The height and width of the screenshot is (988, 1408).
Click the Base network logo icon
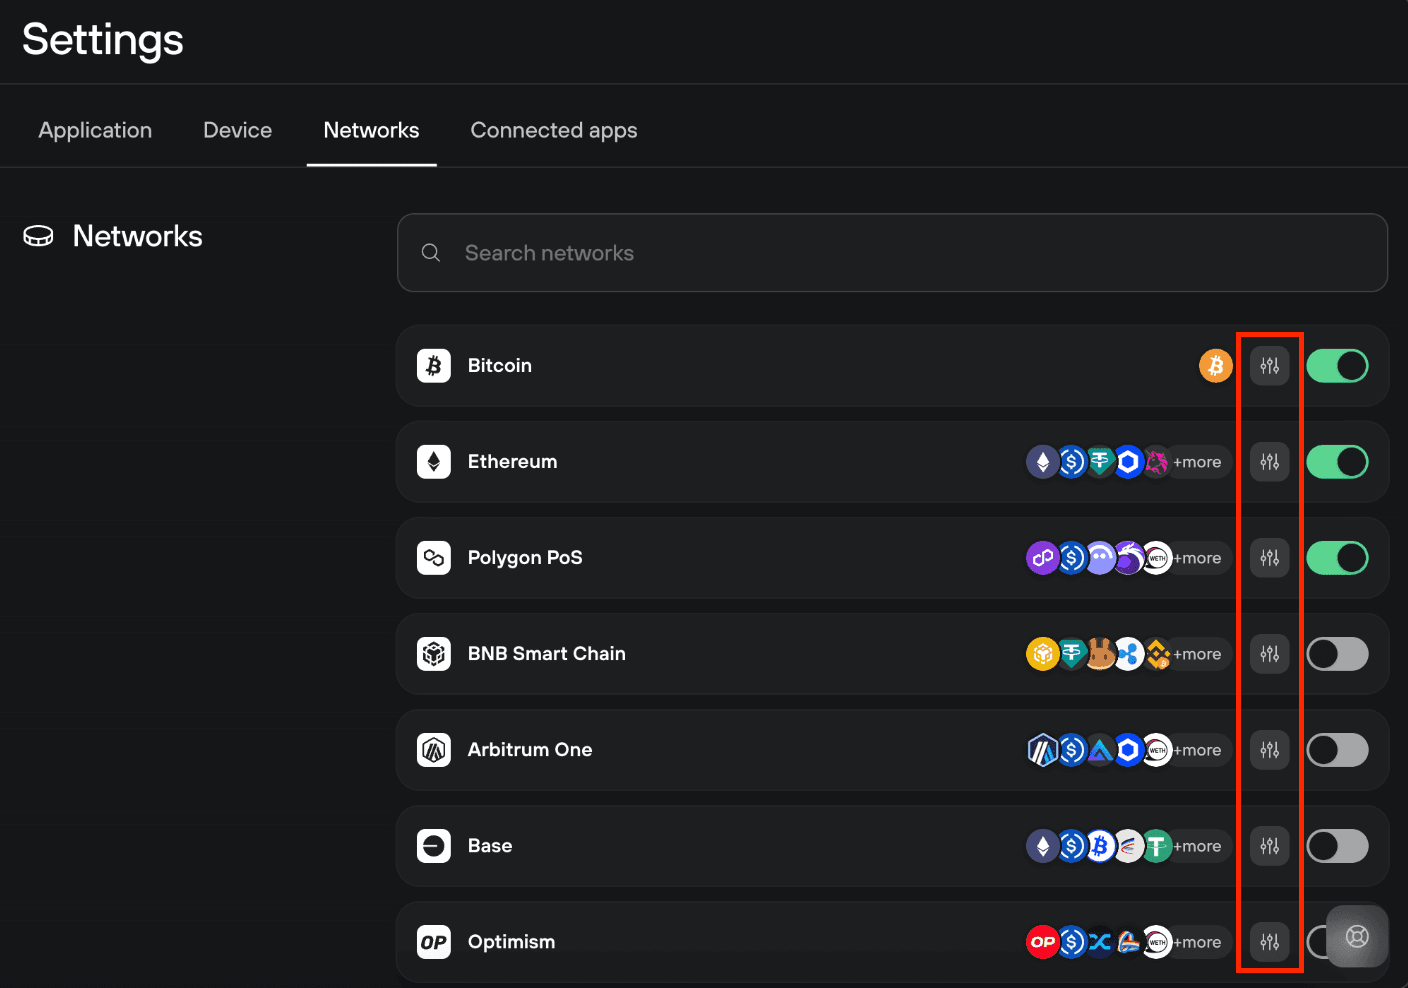pos(434,846)
